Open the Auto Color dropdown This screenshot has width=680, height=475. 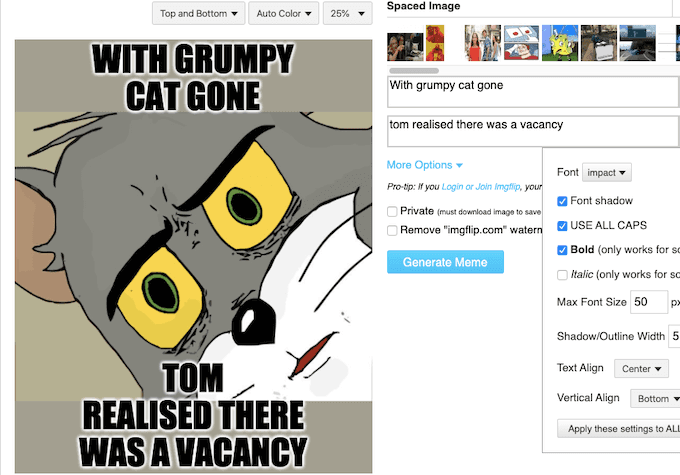[x=284, y=13]
